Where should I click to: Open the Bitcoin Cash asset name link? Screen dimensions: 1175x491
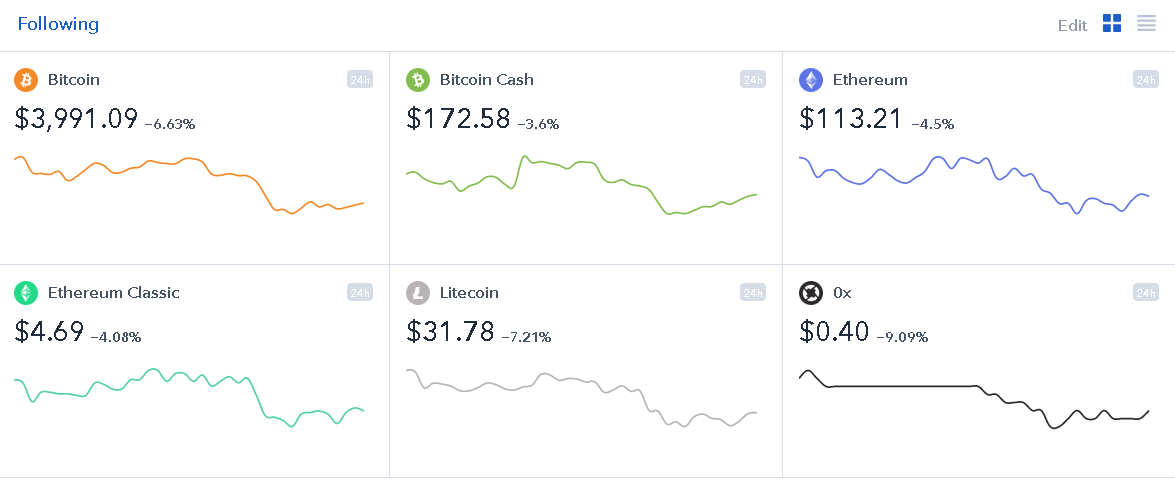[486, 79]
